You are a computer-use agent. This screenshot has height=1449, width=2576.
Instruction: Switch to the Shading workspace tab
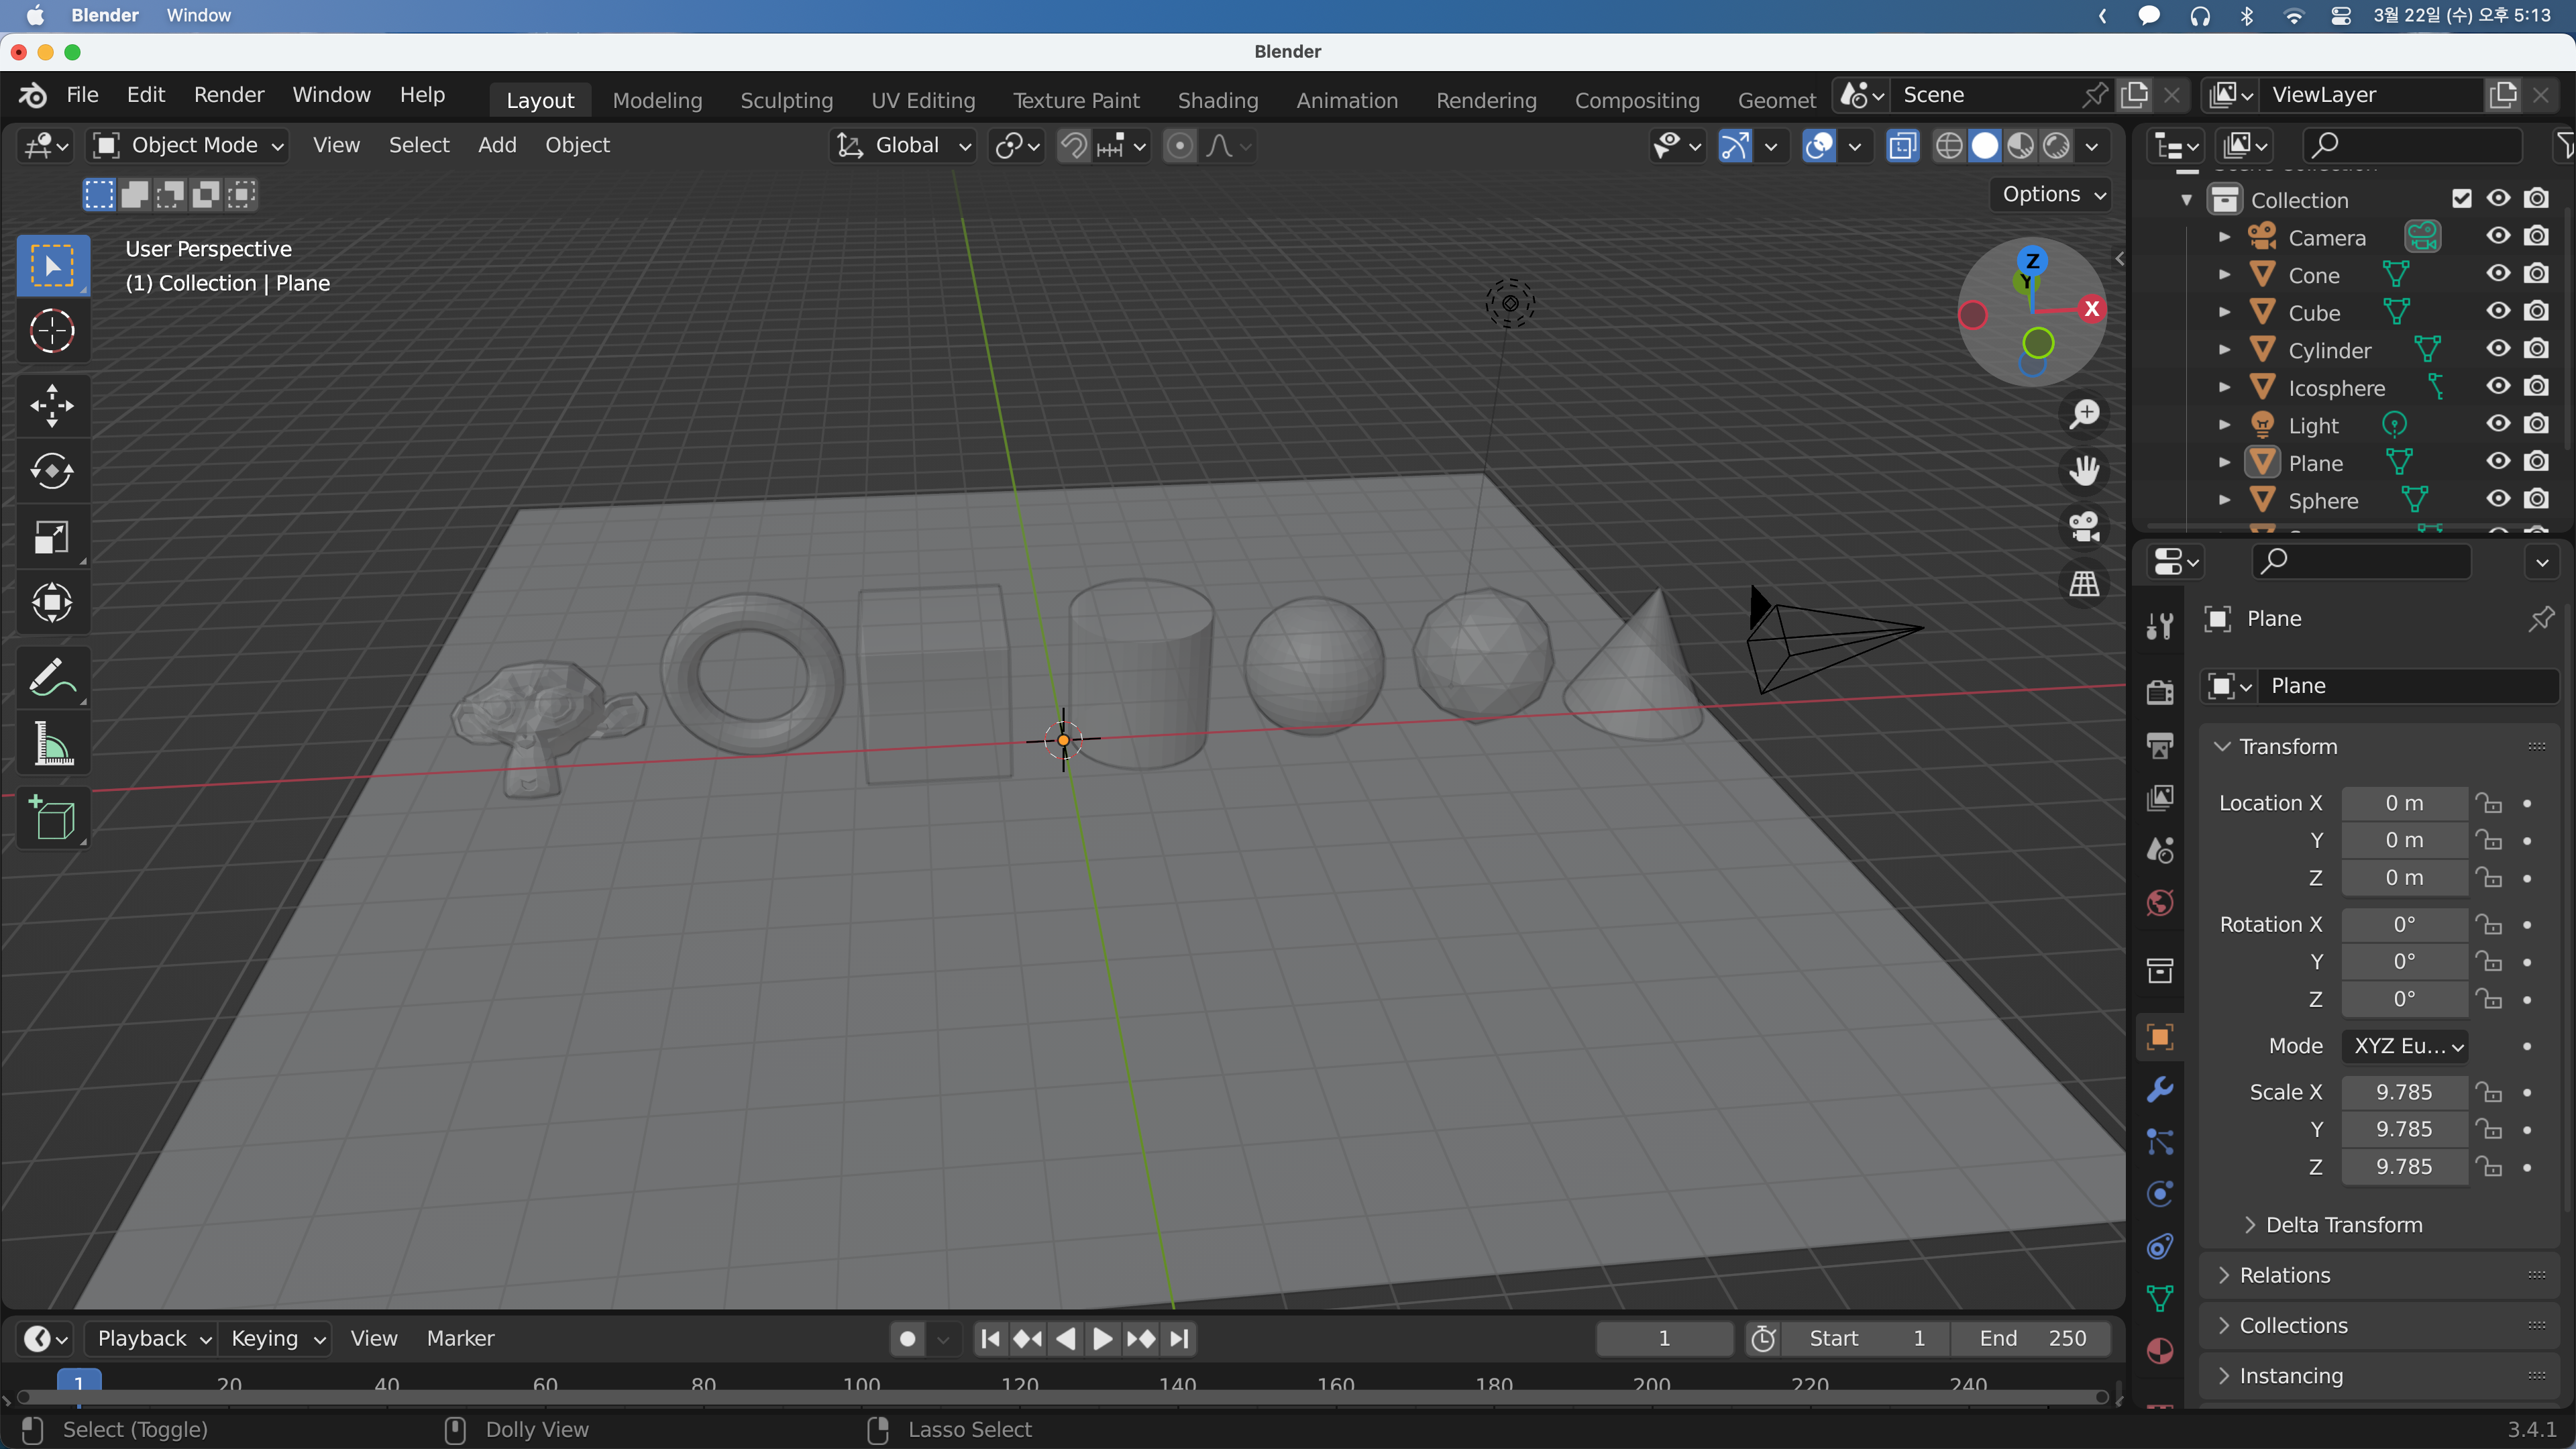[1218, 100]
